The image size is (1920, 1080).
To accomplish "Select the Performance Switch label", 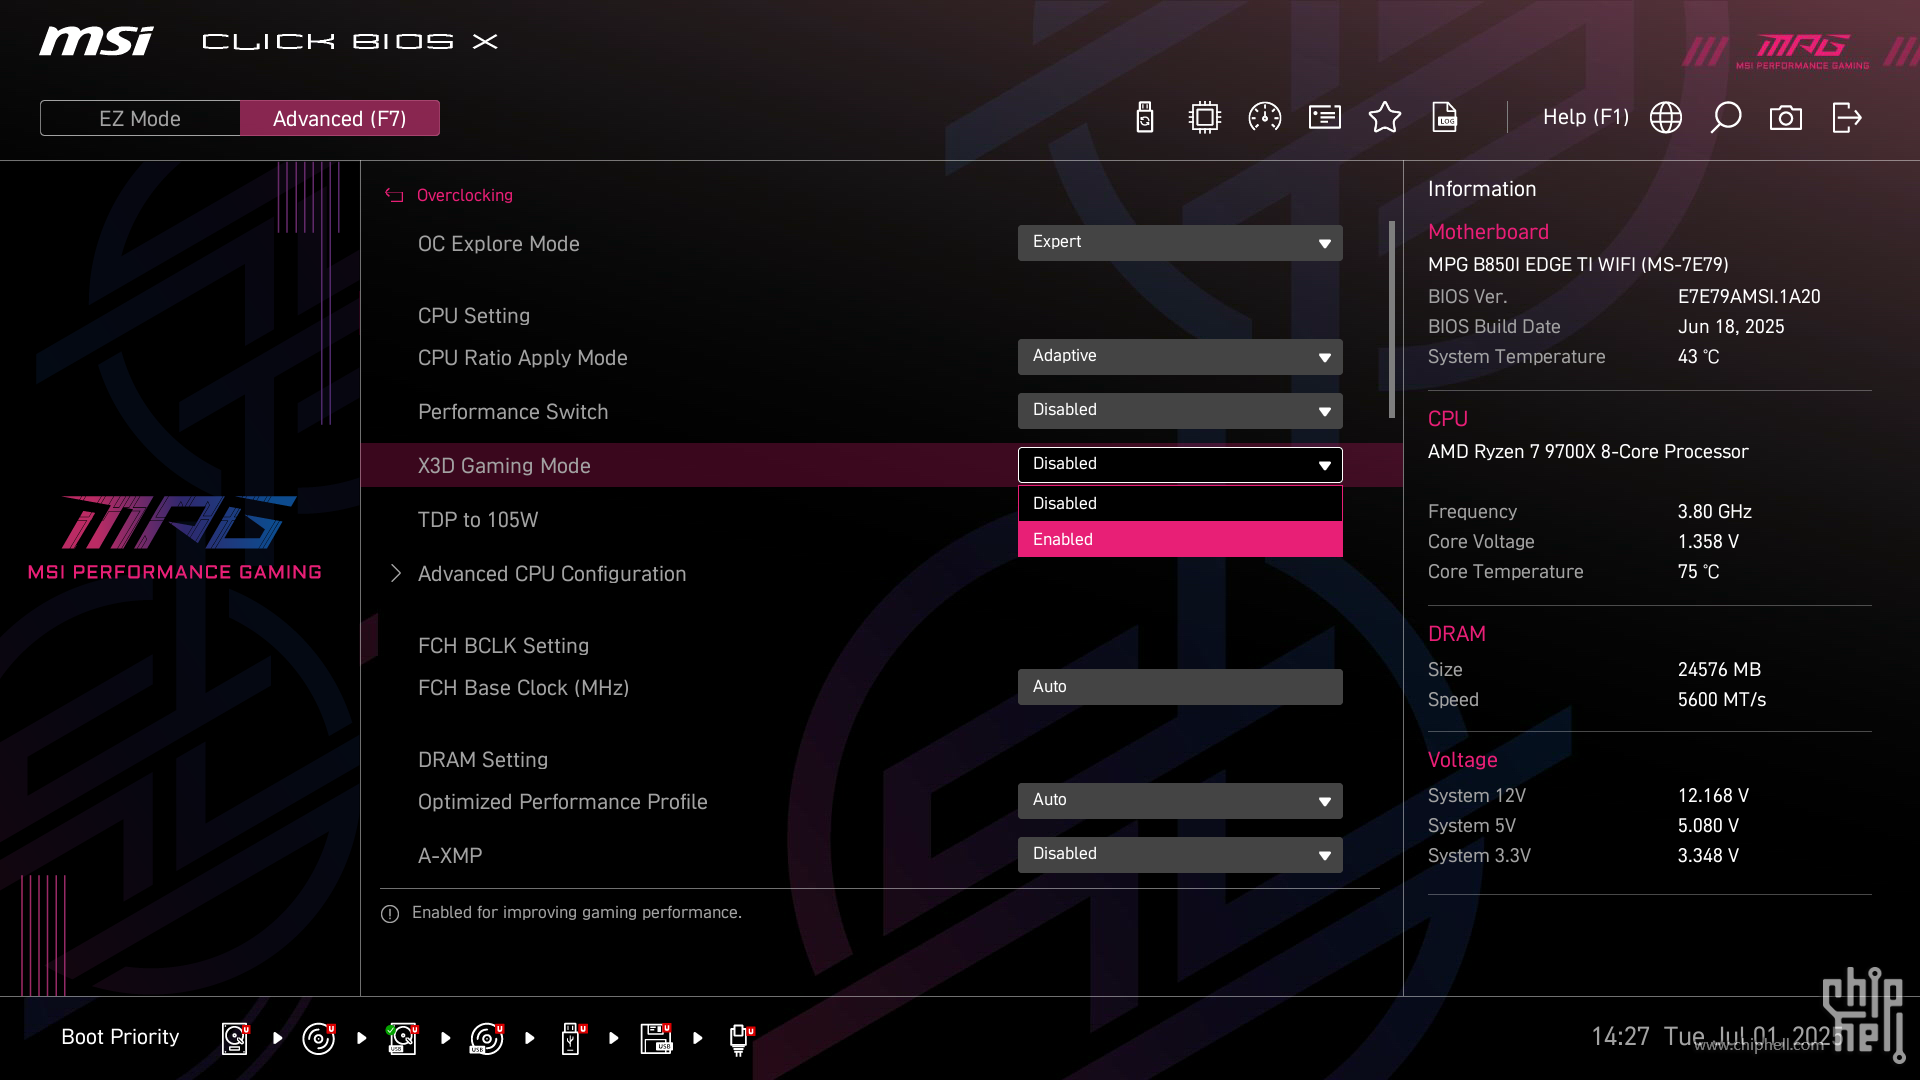I will (513, 412).
